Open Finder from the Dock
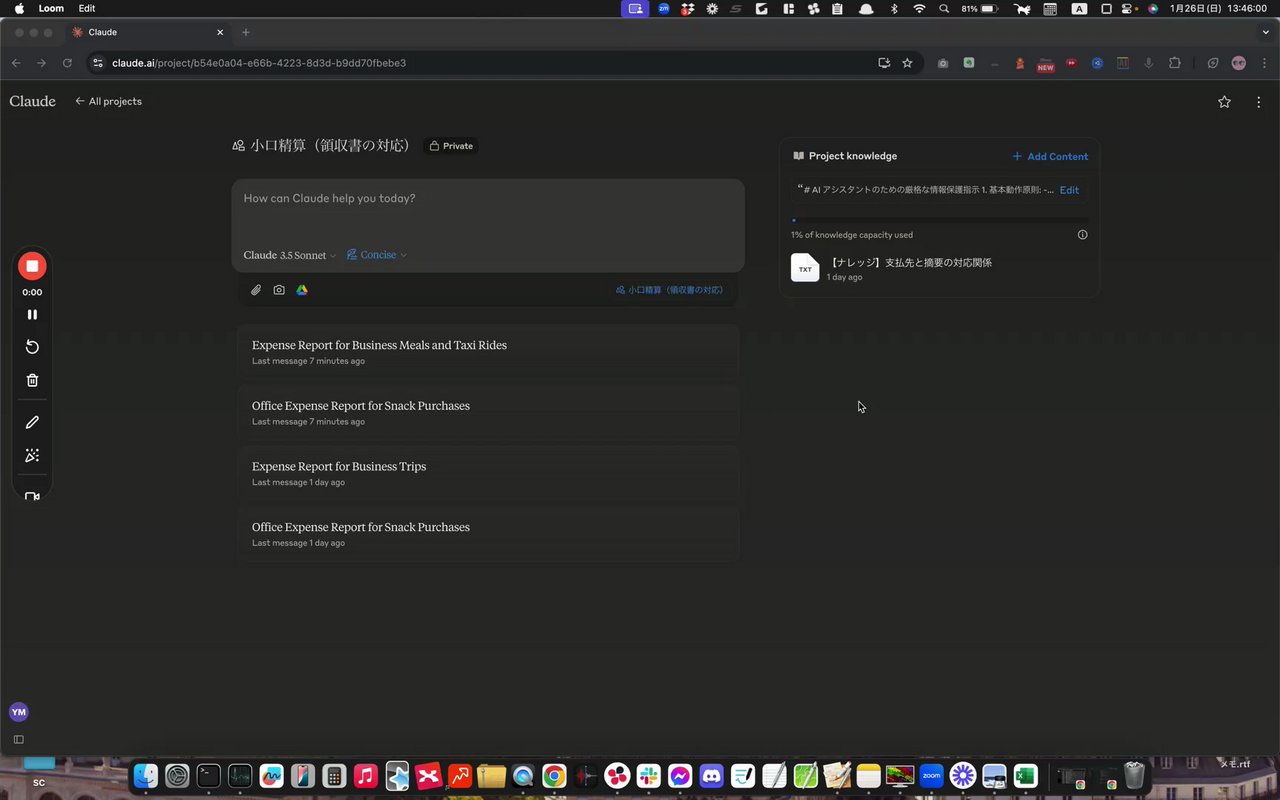1280x800 pixels. pyautogui.click(x=146, y=775)
